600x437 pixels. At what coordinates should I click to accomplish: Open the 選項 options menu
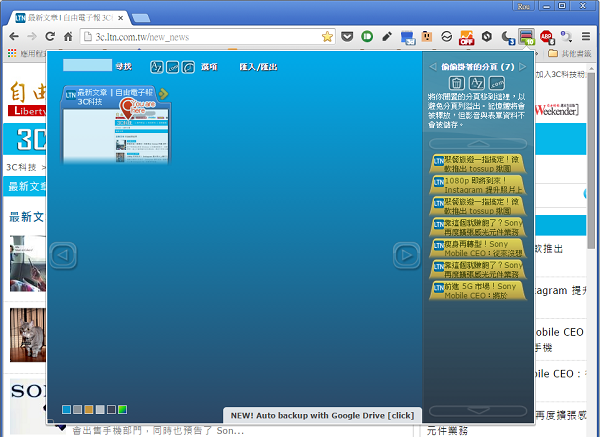[x=209, y=66]
